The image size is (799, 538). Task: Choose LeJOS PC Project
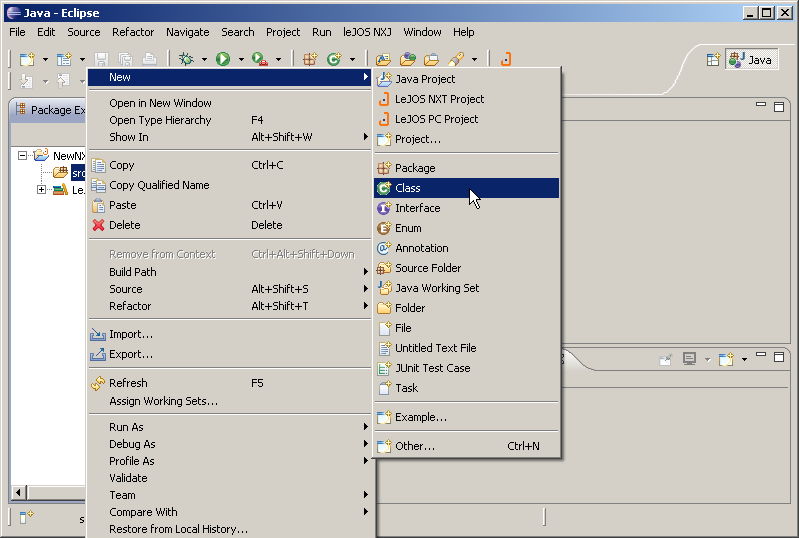(x=467, y=119)
